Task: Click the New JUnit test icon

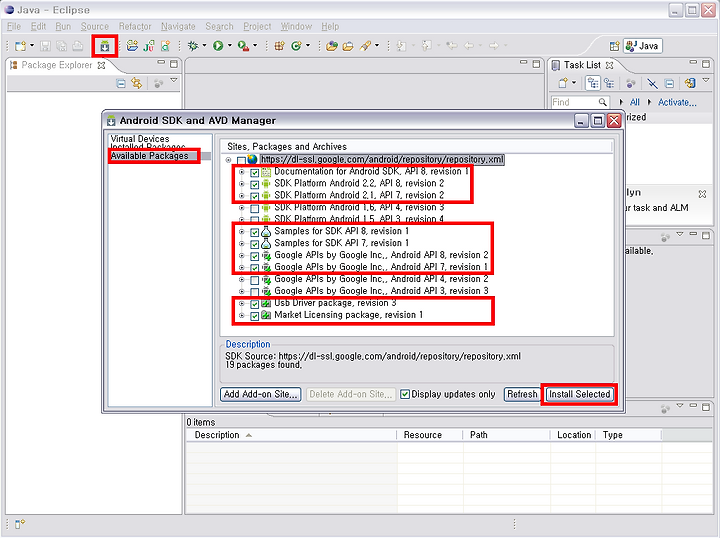Action: (x=149, y=46)
